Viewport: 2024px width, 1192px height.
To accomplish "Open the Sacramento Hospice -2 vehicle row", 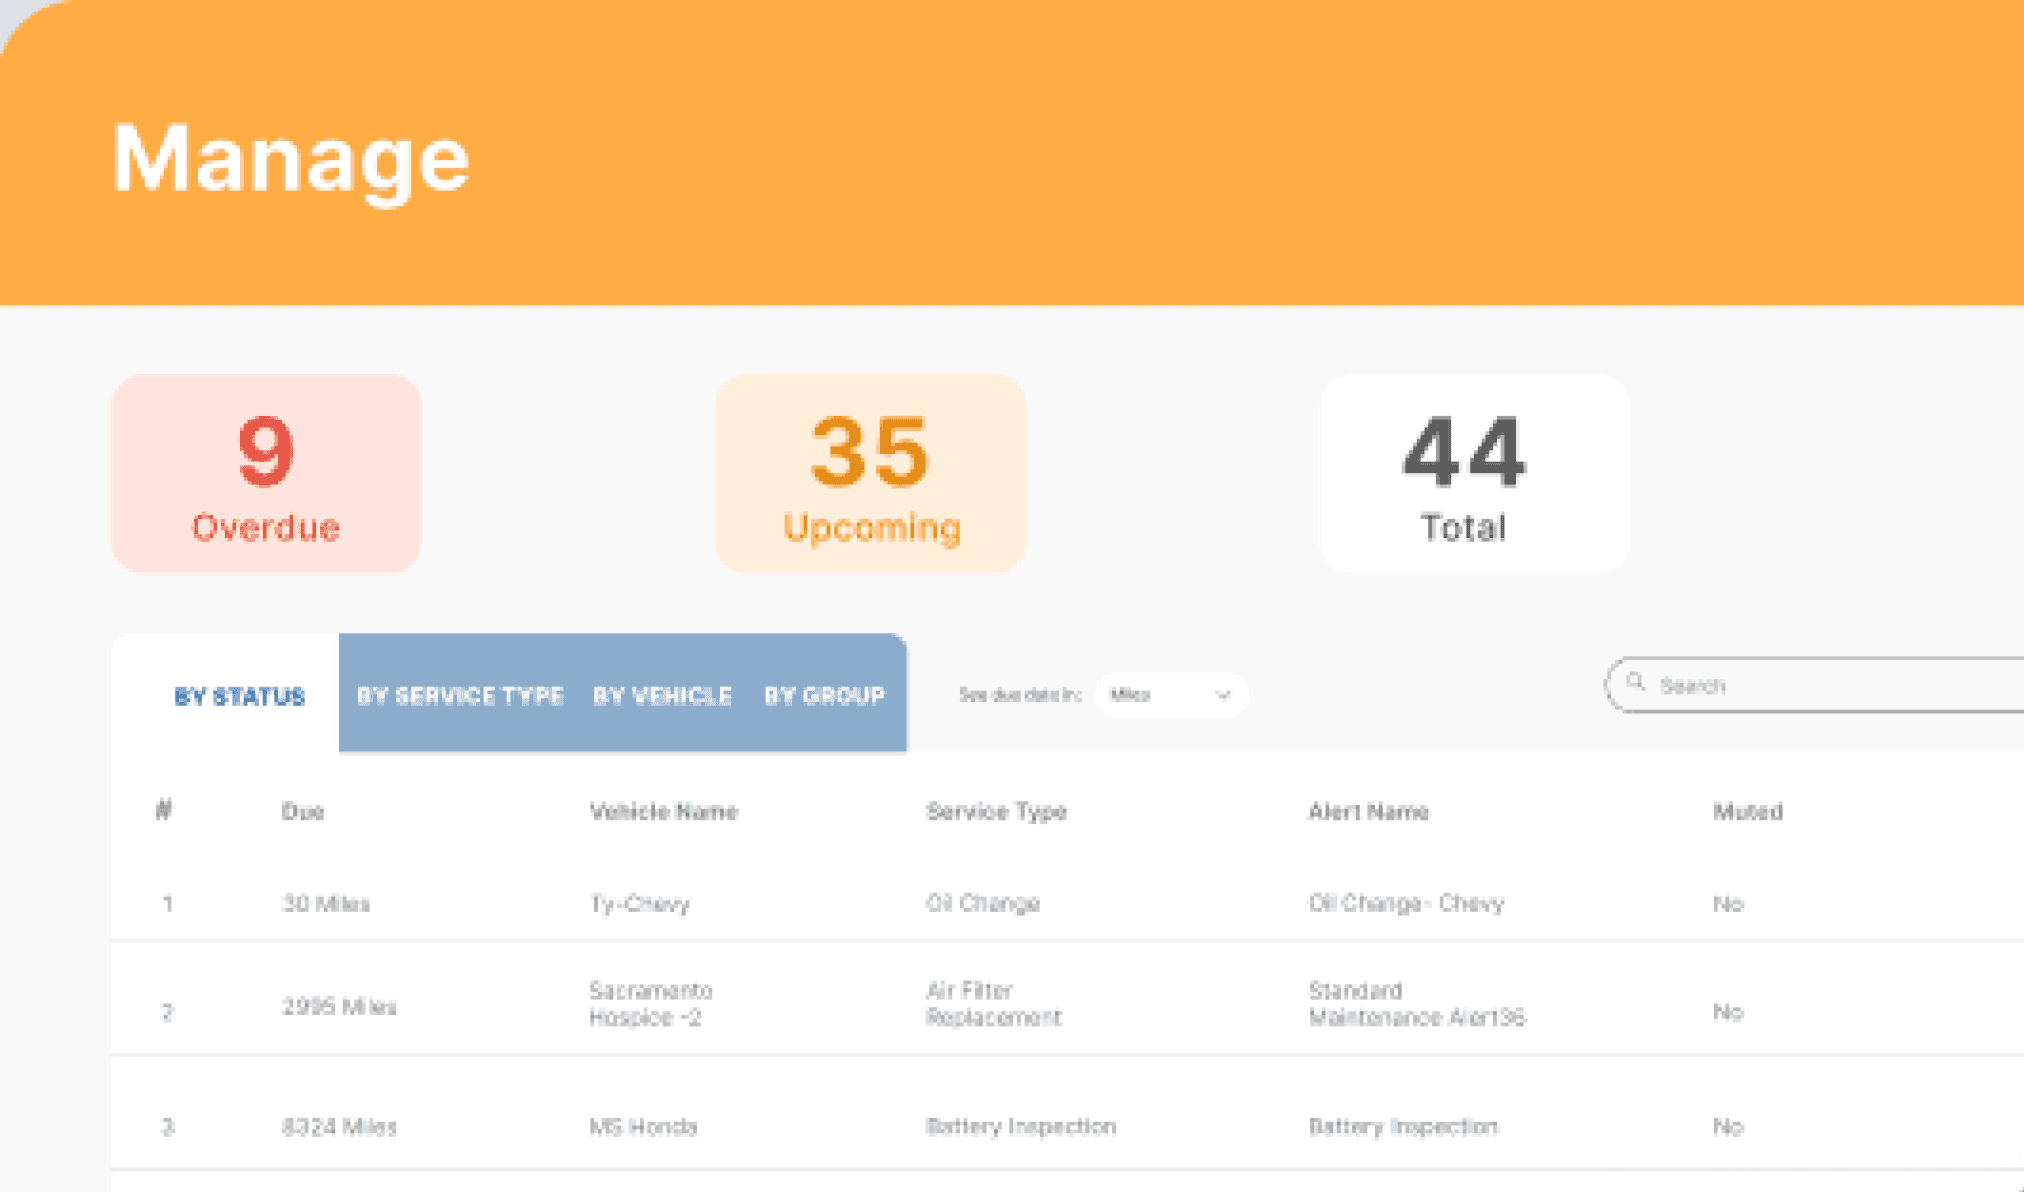I will click(x=1067, y=1004).
